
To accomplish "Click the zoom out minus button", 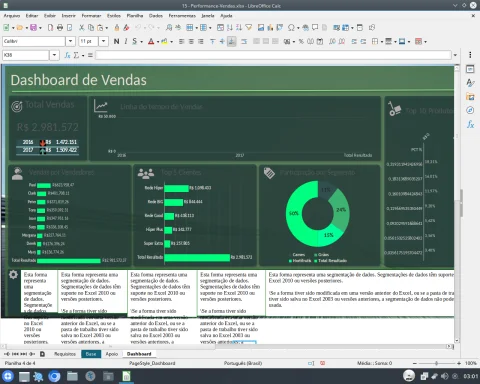I will (x=415, y=363).
